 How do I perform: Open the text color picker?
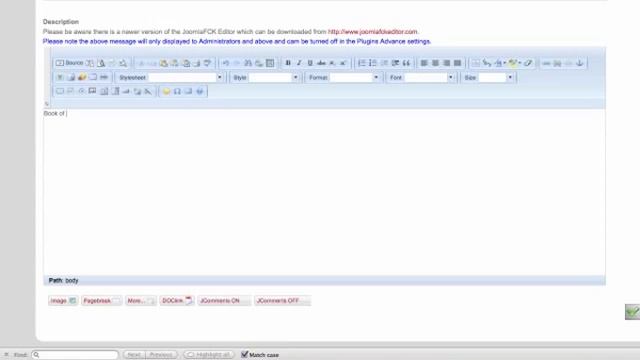500,63
